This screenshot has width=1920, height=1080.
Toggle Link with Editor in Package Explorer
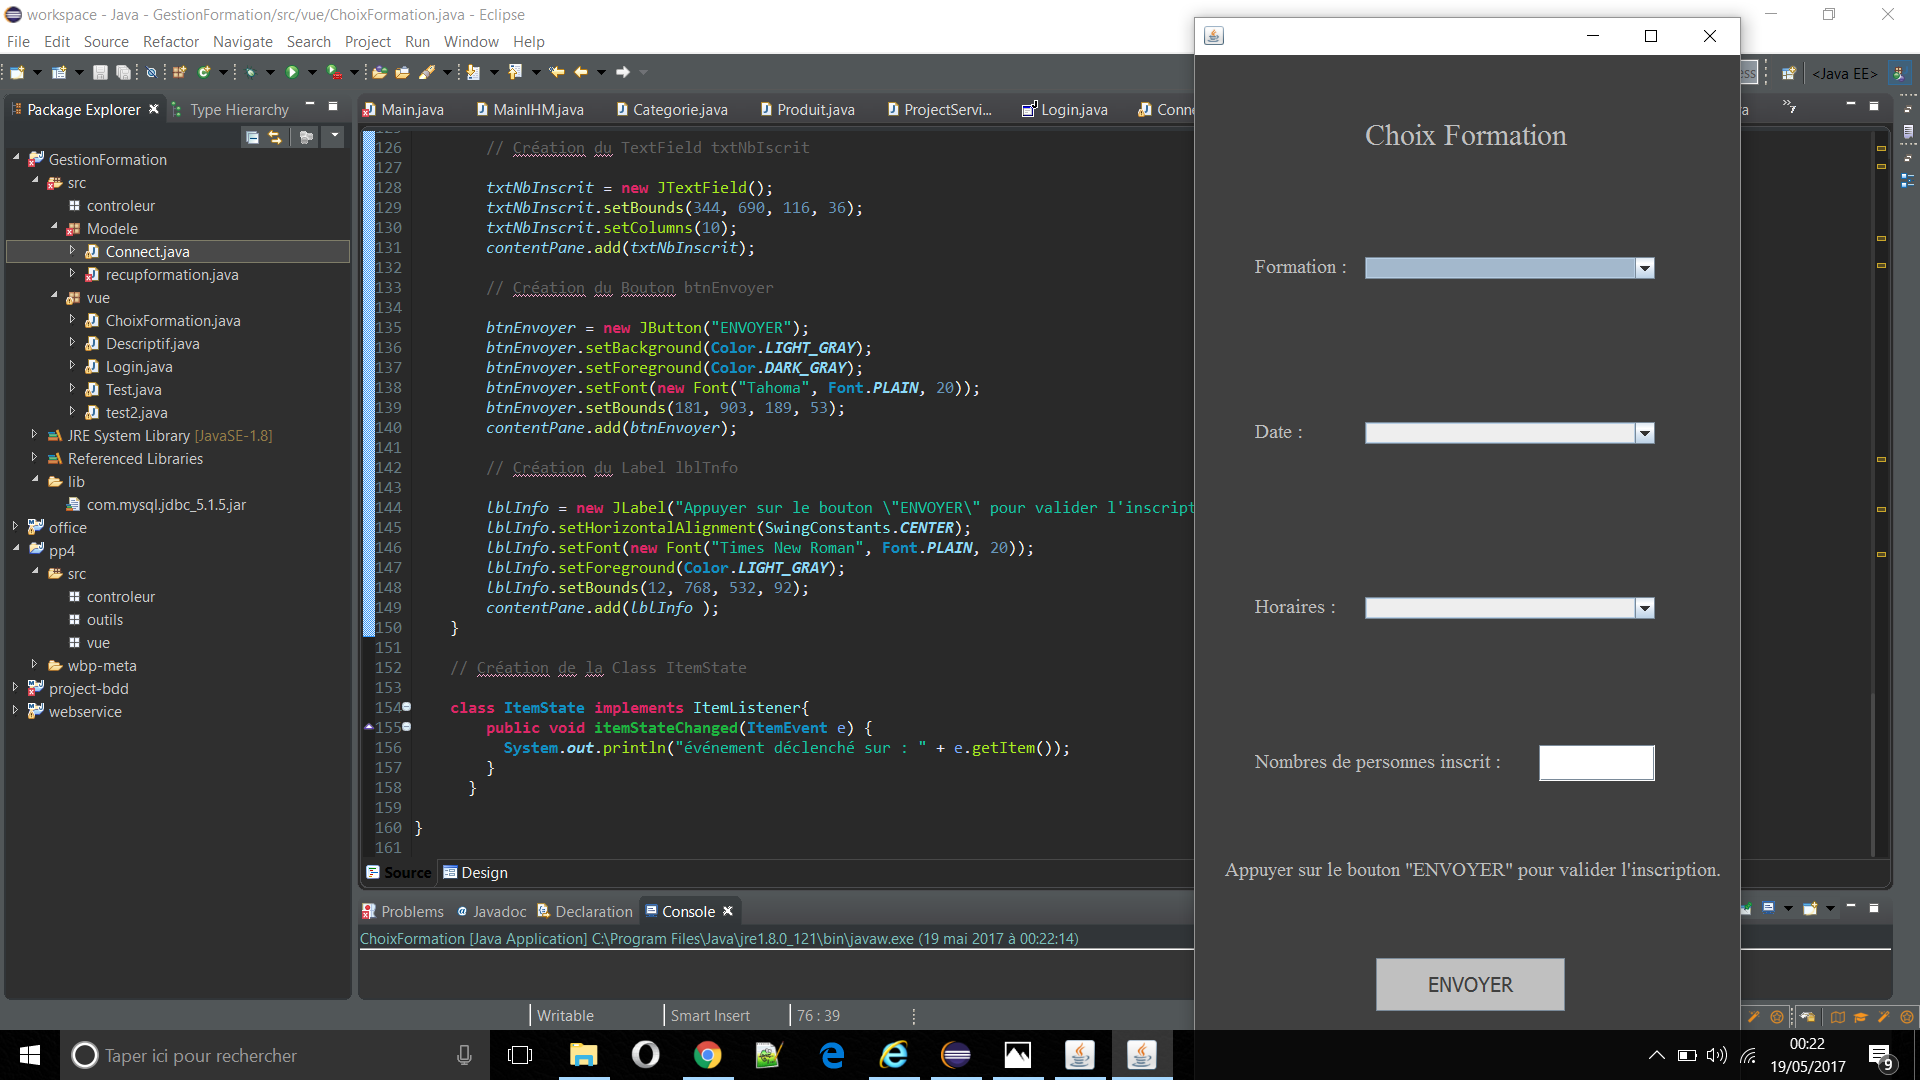click(x=275, y=137)
